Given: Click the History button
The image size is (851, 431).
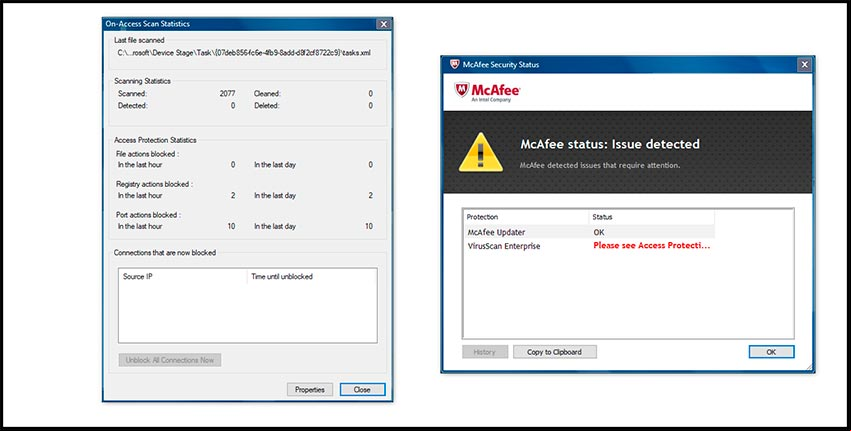Looking at the screenshot, I should point(485,352).
